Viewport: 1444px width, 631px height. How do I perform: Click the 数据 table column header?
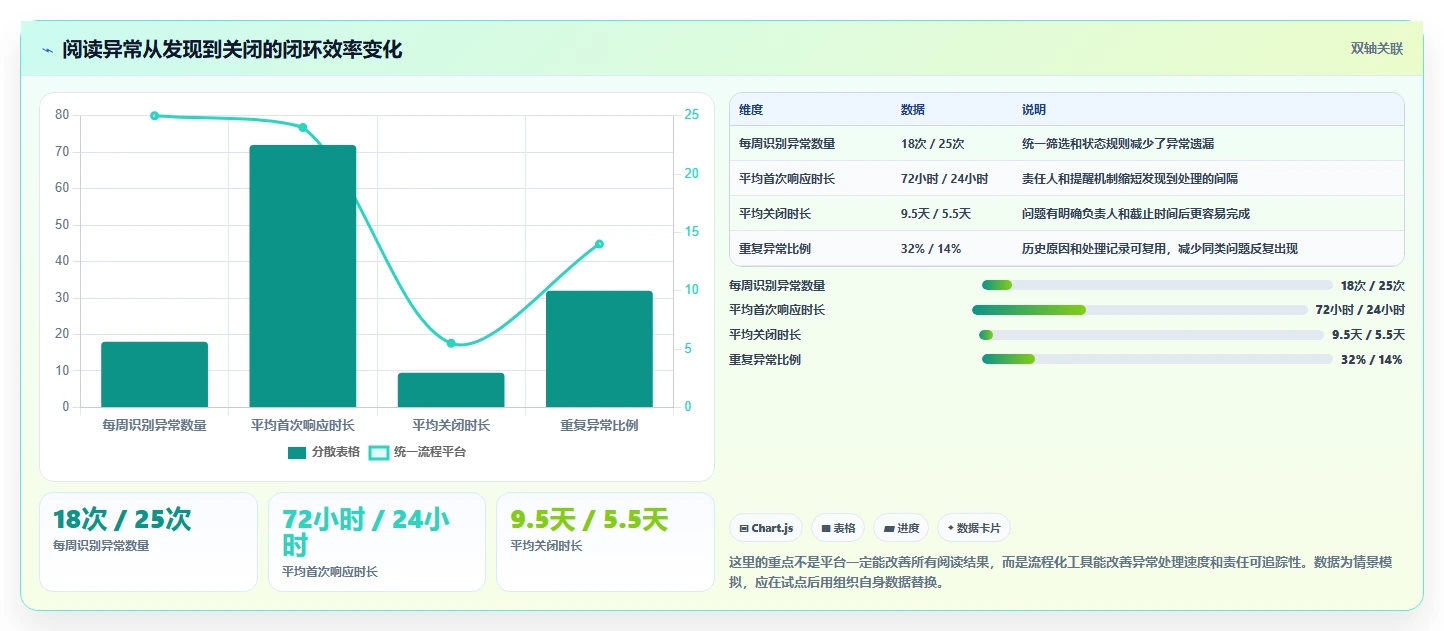[x=913, y=110]
